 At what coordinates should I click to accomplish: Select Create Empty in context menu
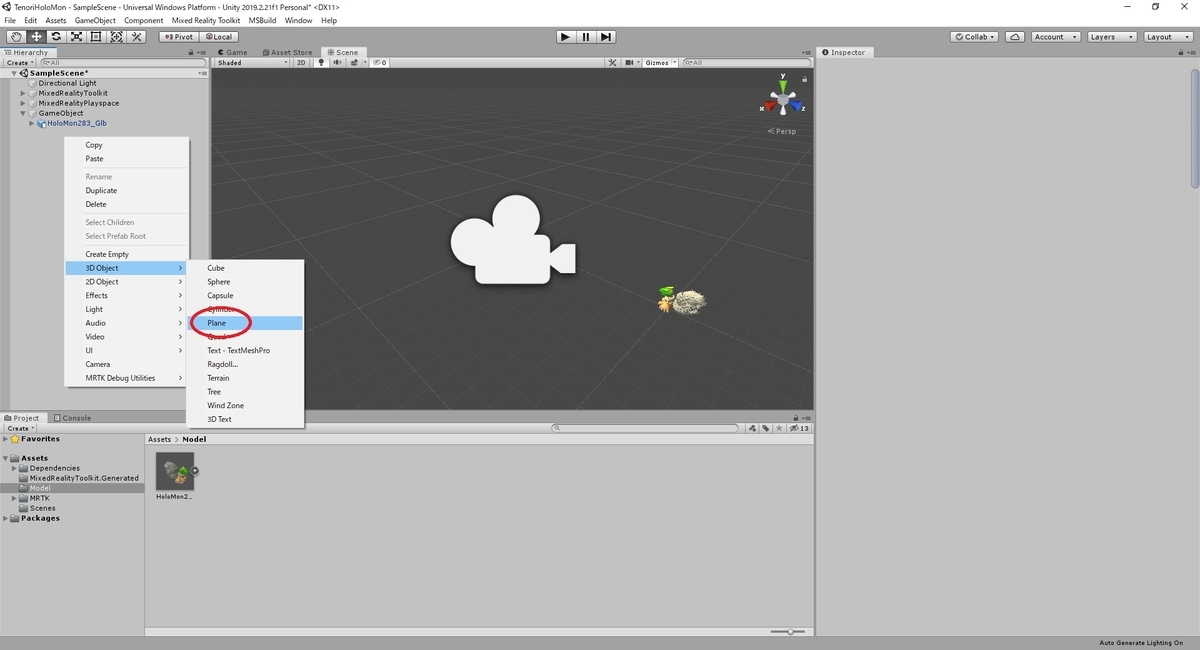coord(126,254)
